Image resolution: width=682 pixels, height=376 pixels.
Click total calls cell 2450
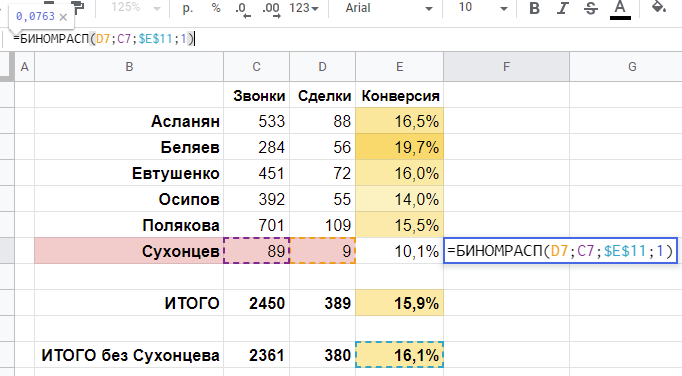point(257,303)
